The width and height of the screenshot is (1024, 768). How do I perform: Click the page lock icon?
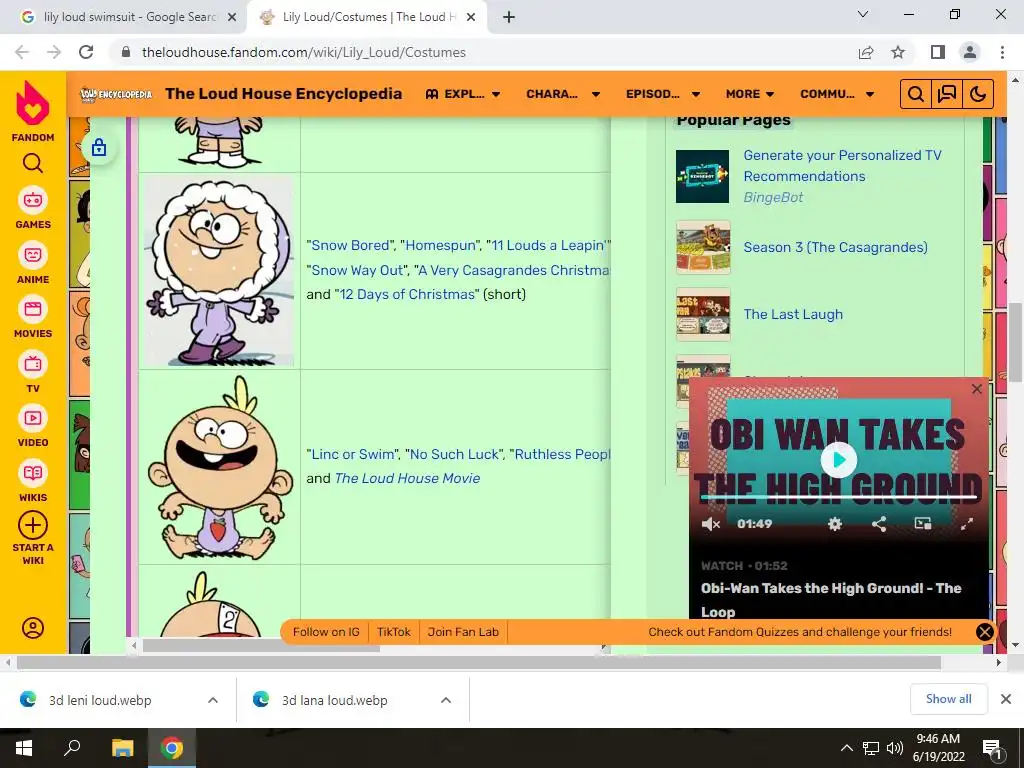point(99,147)
